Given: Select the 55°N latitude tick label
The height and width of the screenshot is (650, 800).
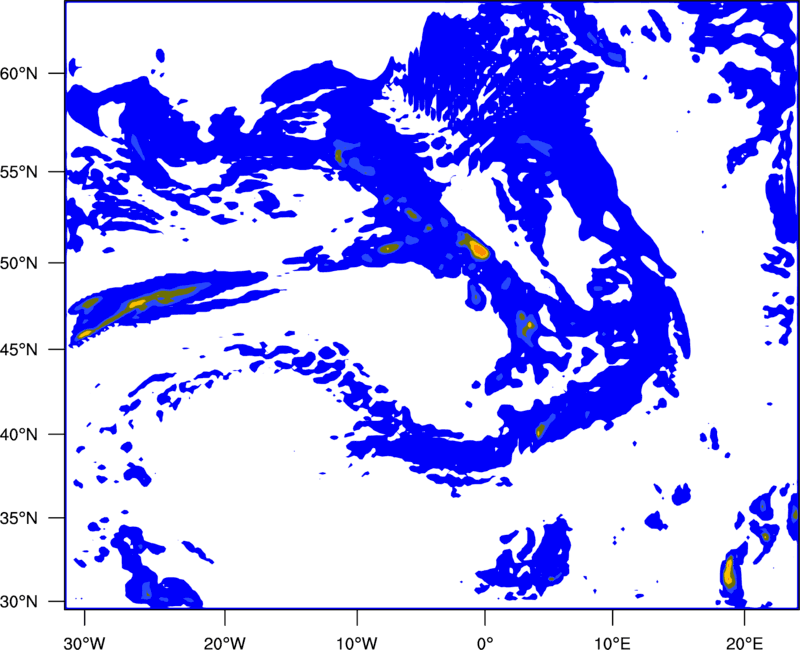Looking at the screenshot, I should (x=19, y=172).
